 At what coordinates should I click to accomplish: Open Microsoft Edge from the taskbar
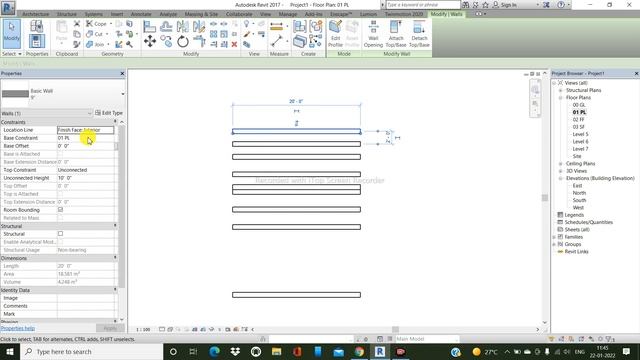tap(214, 351)
